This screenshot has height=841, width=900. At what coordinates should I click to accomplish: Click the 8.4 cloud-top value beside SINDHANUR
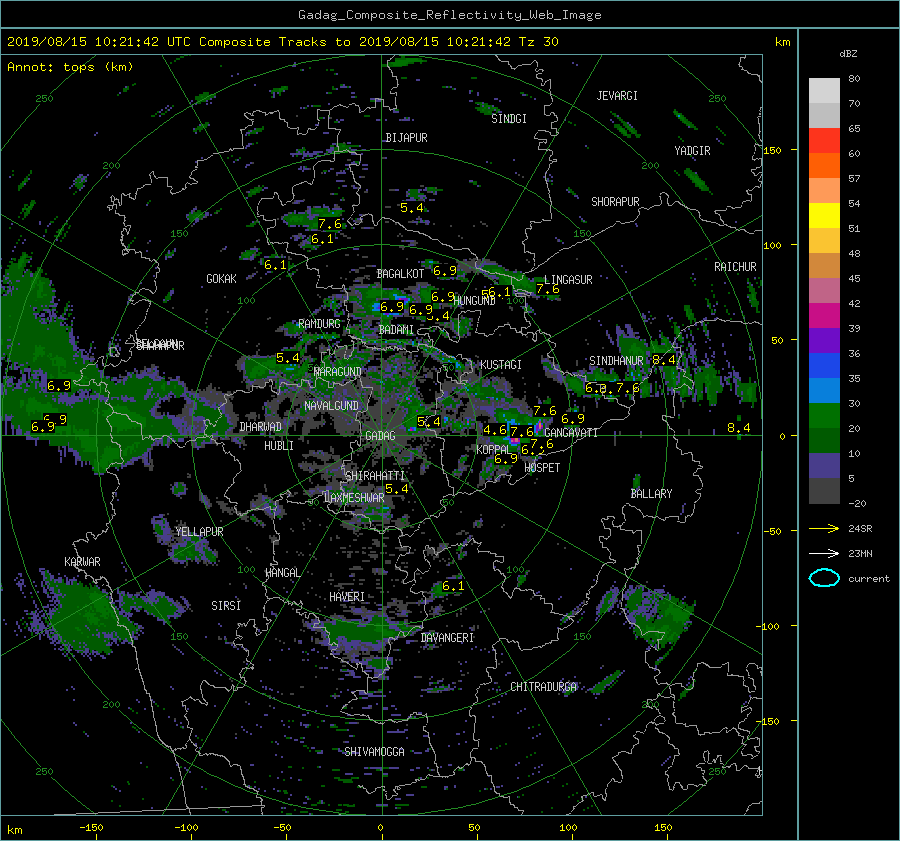click(x=664, y=360)
